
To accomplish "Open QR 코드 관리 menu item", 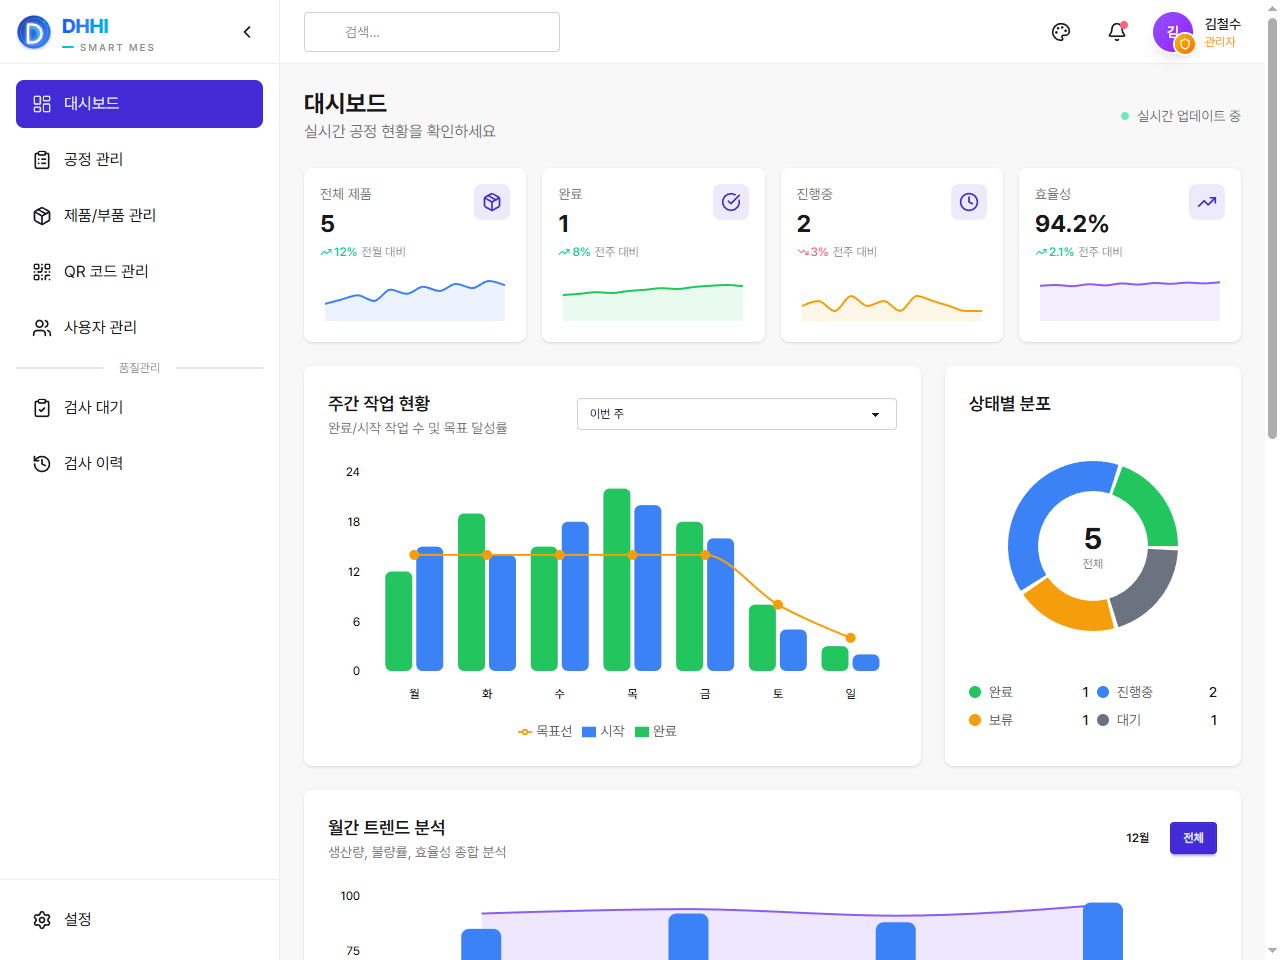I will click(139, 272).
